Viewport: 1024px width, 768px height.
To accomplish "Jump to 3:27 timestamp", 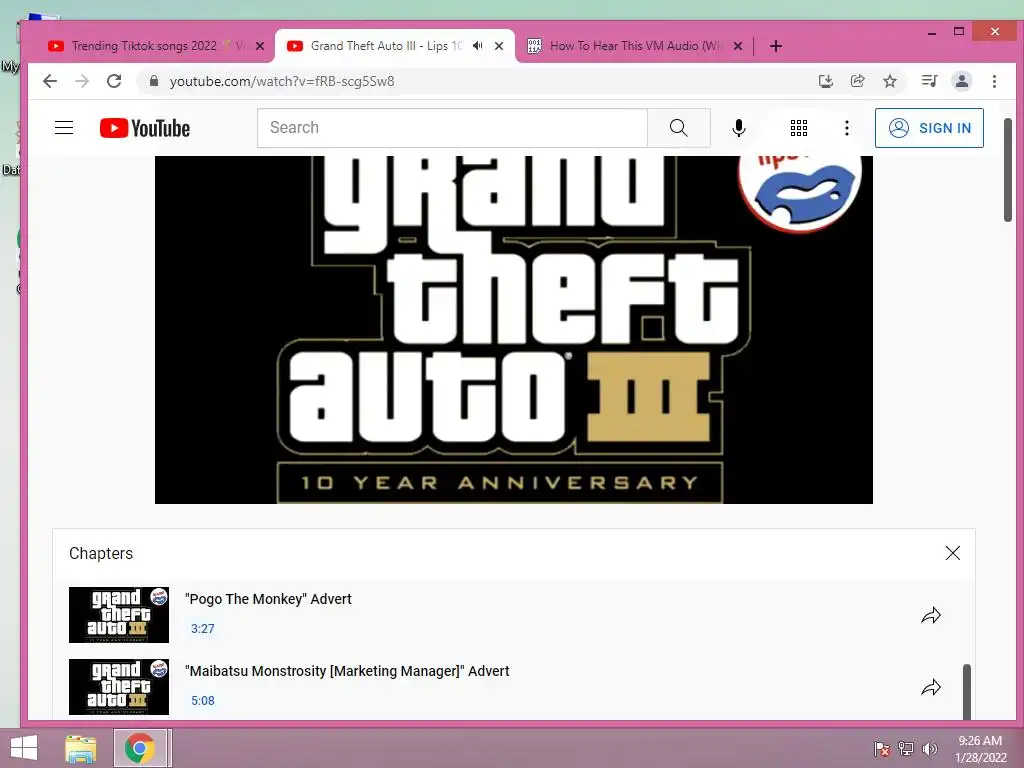I will (202, 629).
